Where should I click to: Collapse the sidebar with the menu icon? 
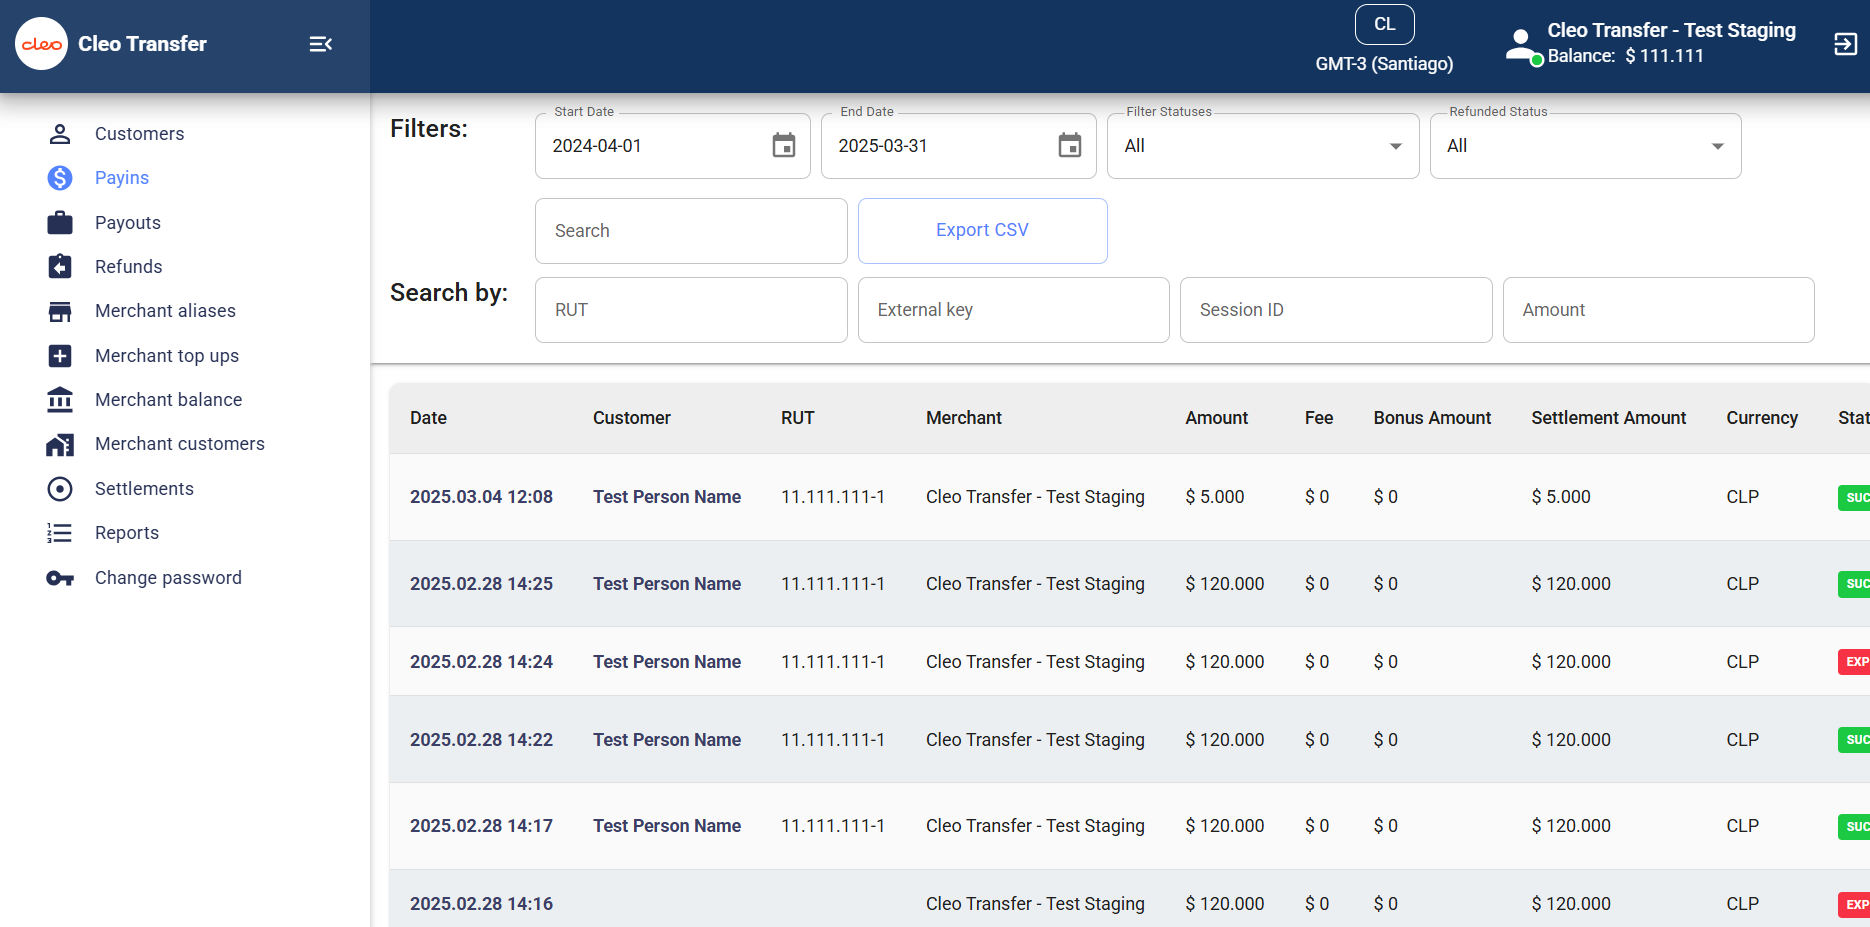320,44
